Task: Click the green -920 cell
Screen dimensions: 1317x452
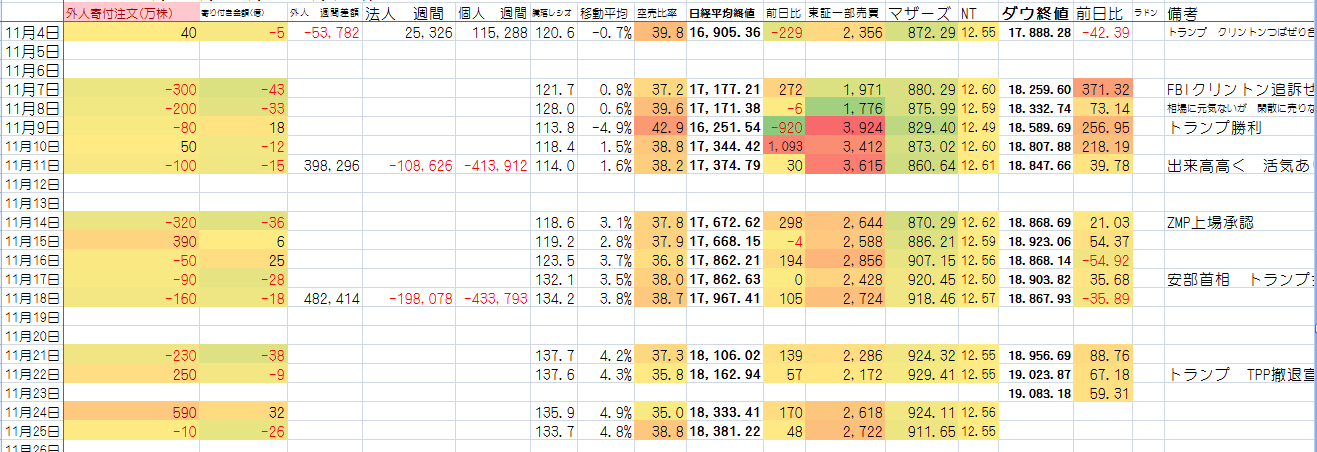Action: point(784,128)
